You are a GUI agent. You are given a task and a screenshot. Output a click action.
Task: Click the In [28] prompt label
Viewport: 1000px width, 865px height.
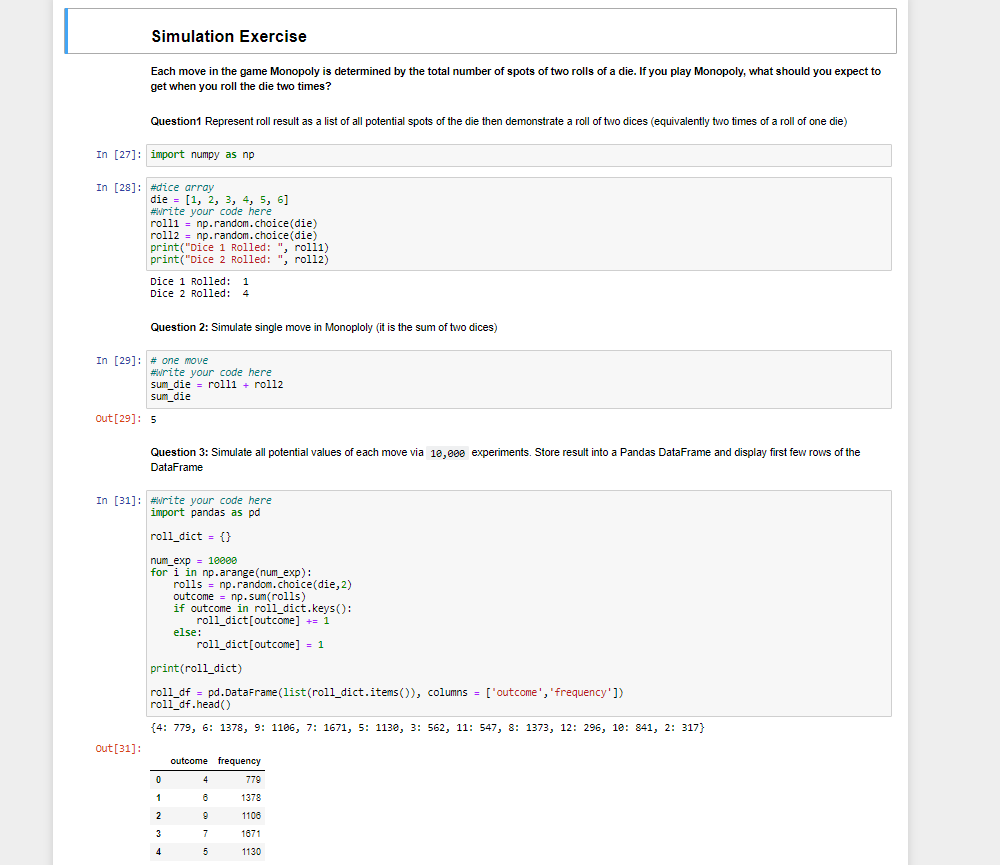[x=119, y=188]
